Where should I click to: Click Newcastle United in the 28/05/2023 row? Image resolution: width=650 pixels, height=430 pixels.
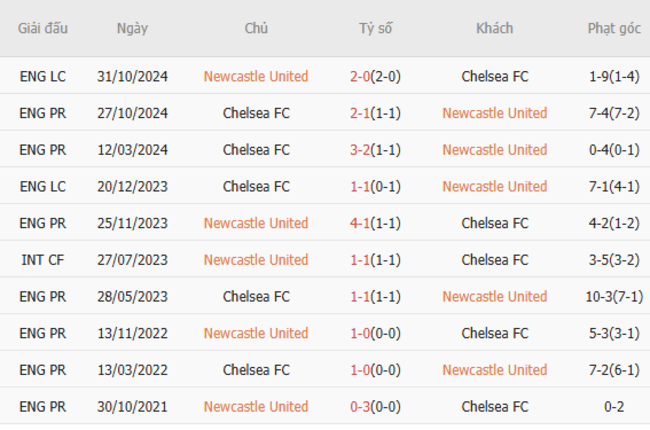494,296
